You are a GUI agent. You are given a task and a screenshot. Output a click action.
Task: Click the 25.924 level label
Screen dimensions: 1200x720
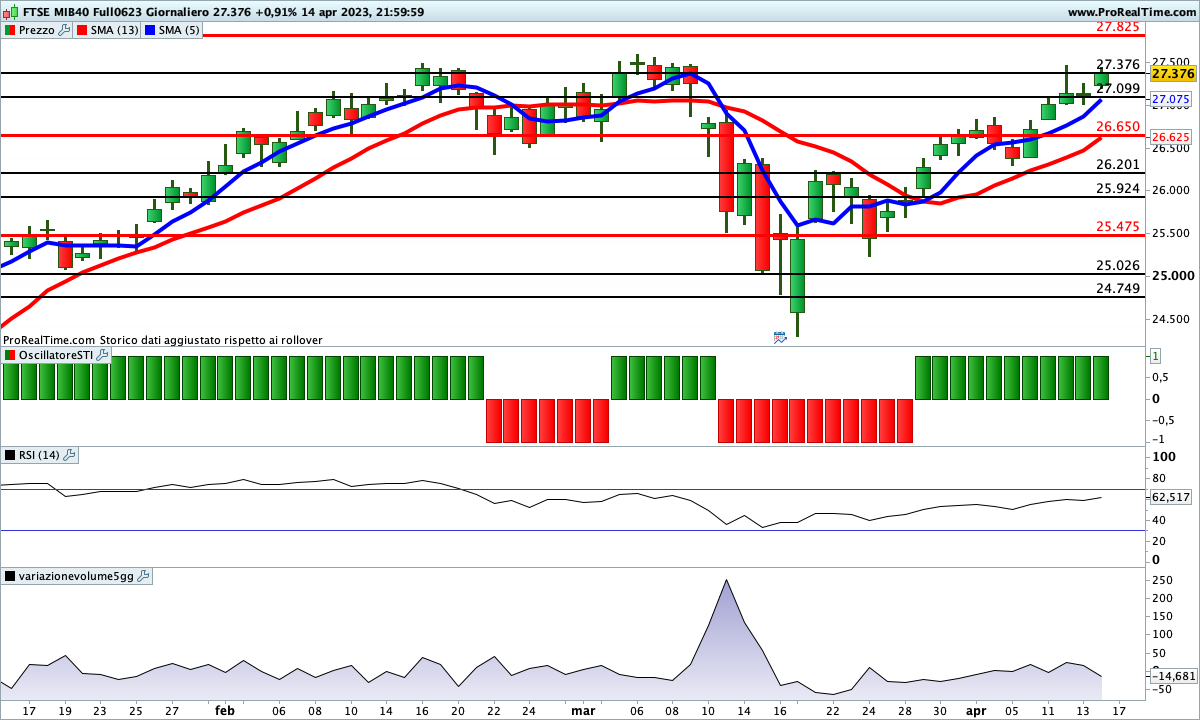(x=1118, y=188)
